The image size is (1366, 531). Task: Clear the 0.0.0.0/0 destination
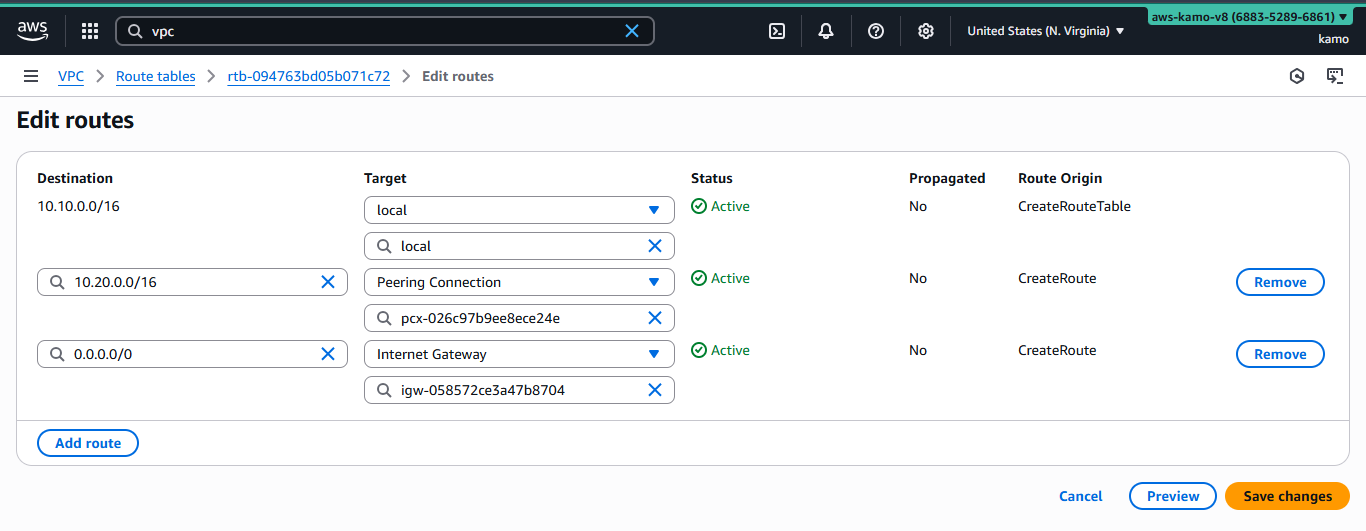pos(328,354)
